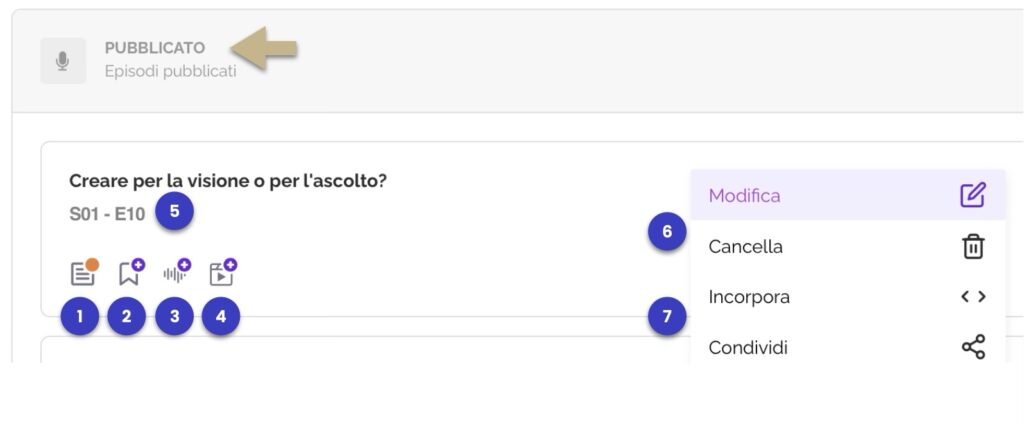The height and width of the screenshot is (434, 1024).
Task: Click the number 6 annotation badge
Action: click(667, 232)
